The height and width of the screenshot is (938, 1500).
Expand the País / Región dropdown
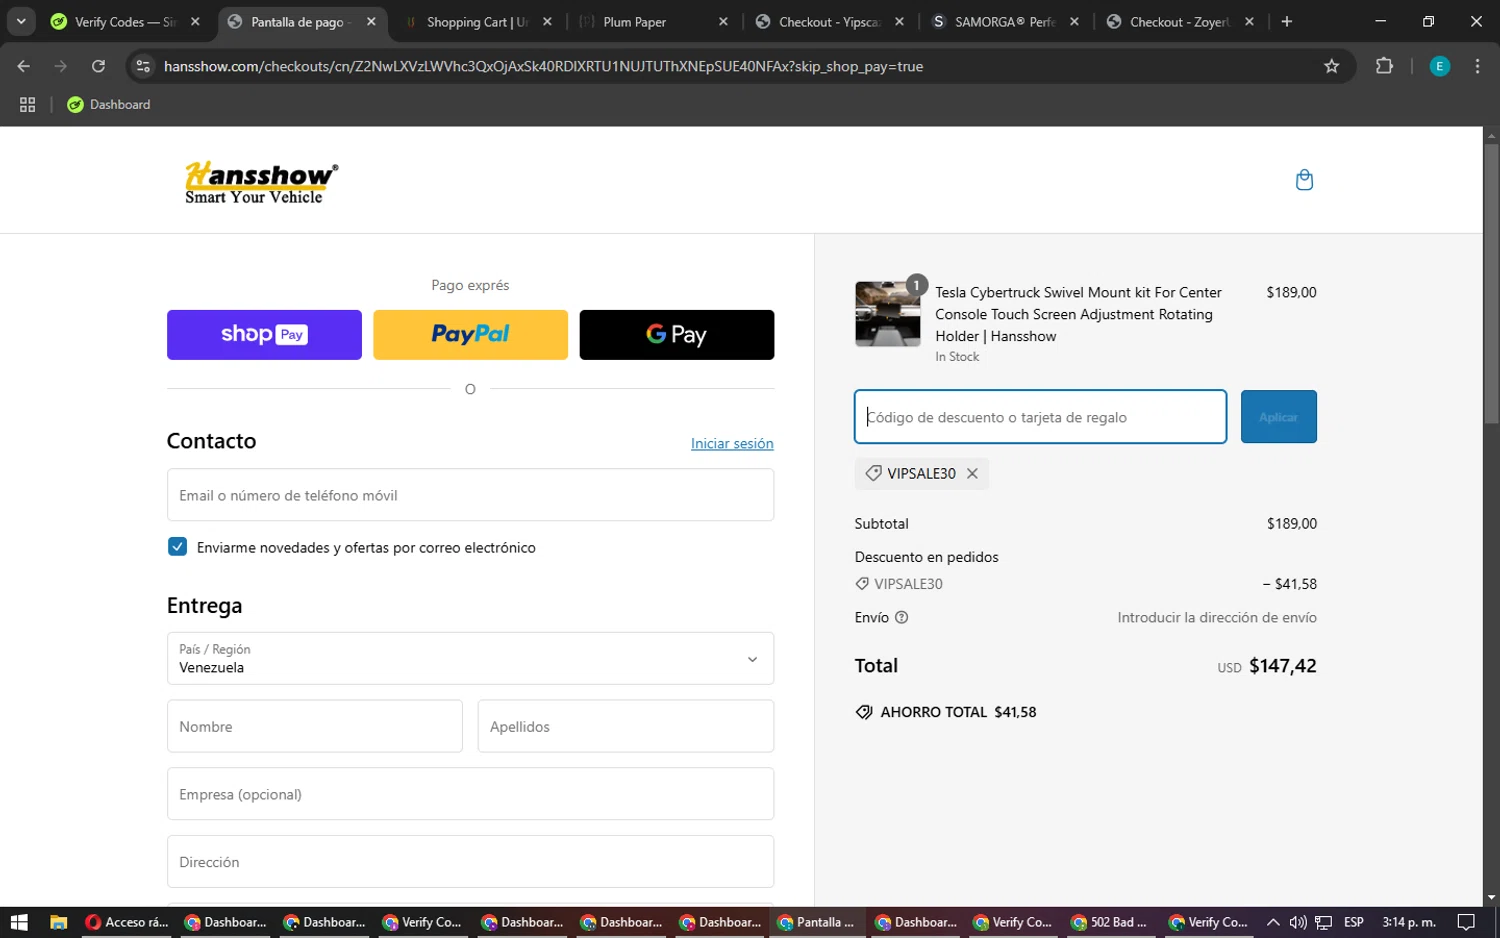(x=470, y=659)
